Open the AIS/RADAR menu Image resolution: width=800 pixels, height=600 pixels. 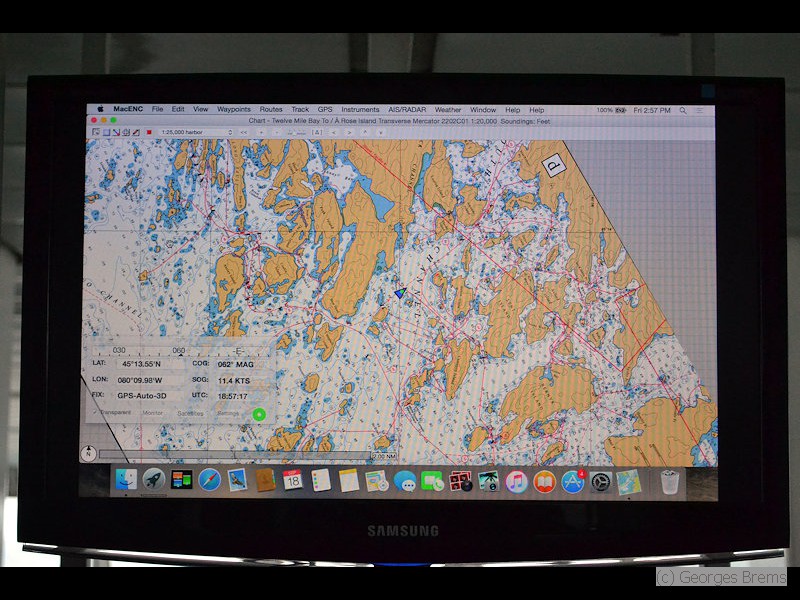coord(407,109)
